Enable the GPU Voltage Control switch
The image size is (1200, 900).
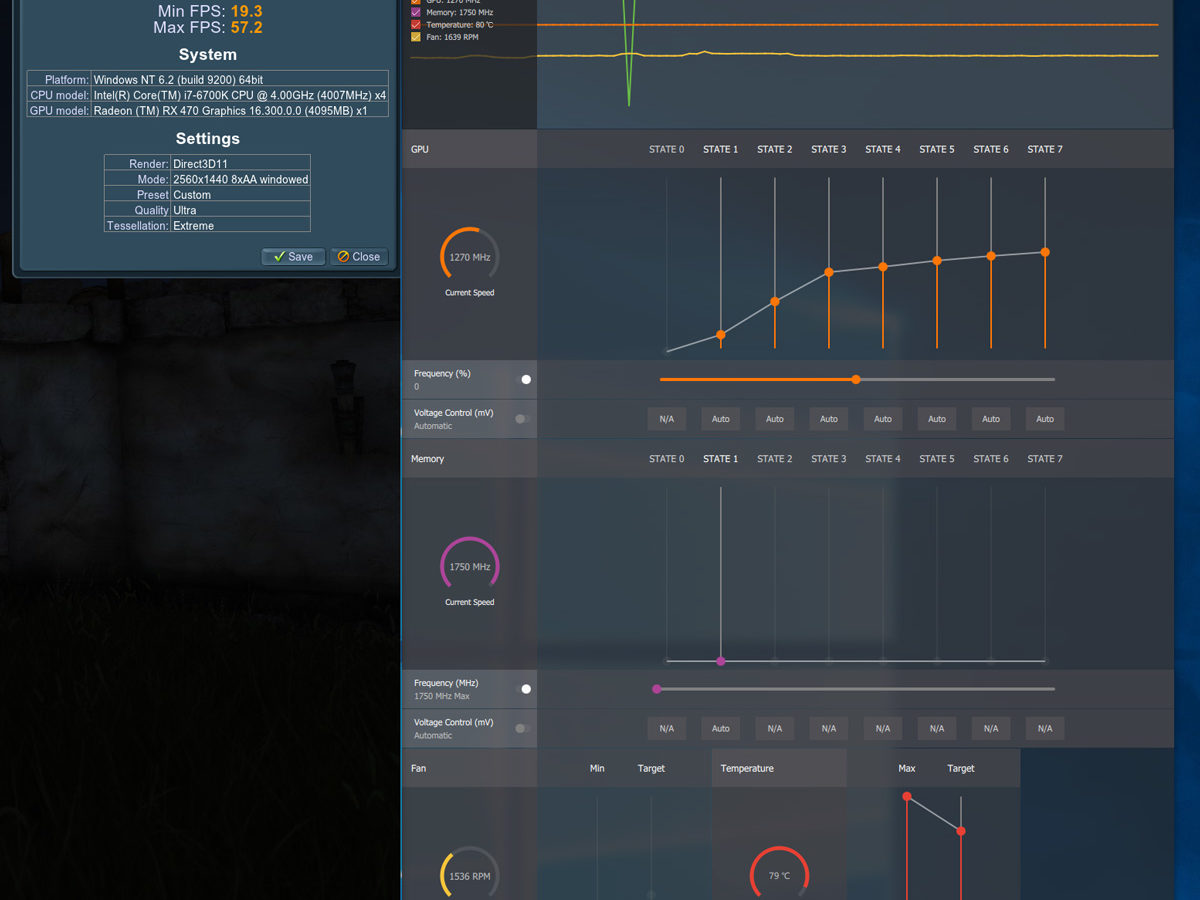tap(522, 419)
